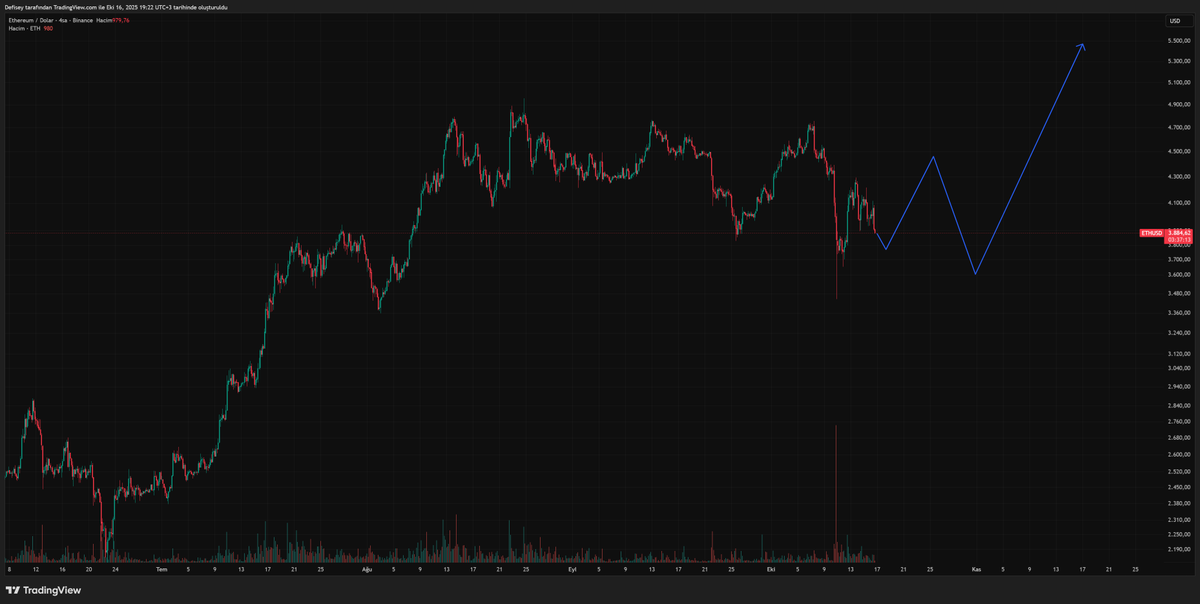Click the 4.700,00 price axis label
Image resolution: width=1200 pixels, height=604 pixels.
coord(1178,128)
